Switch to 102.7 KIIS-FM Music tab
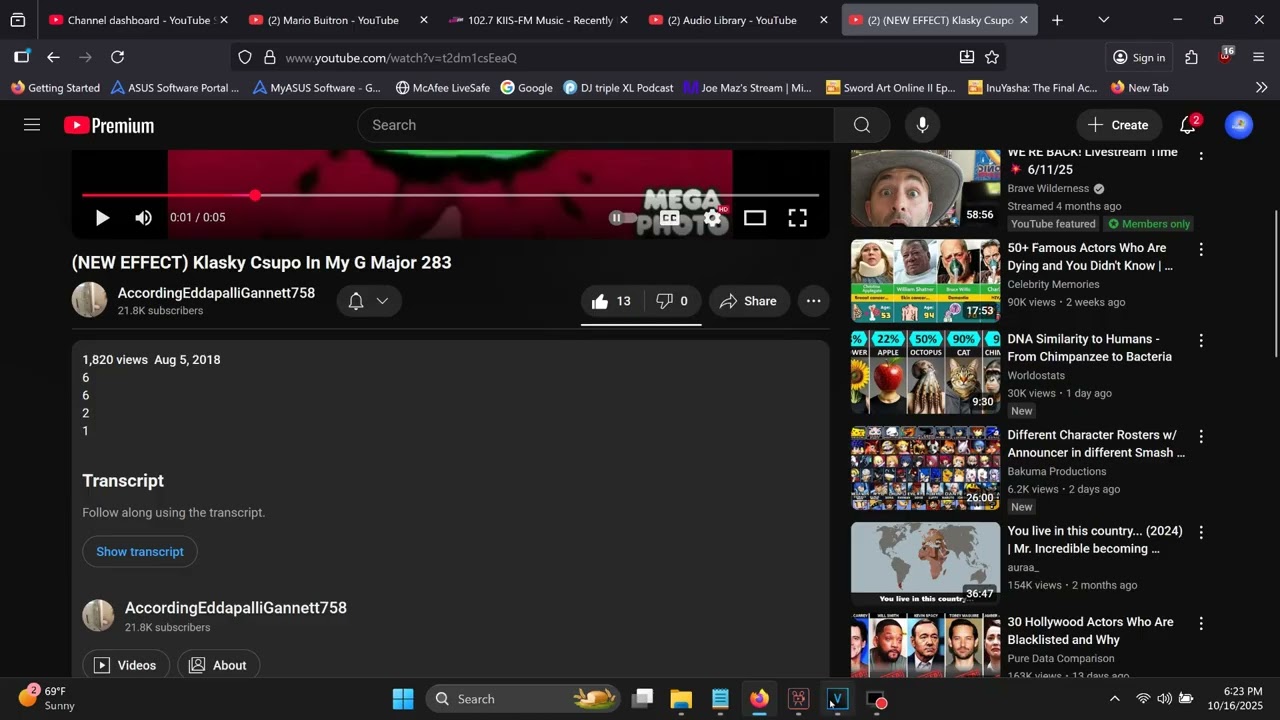The image size is (1280, 720). pos(538,20)
